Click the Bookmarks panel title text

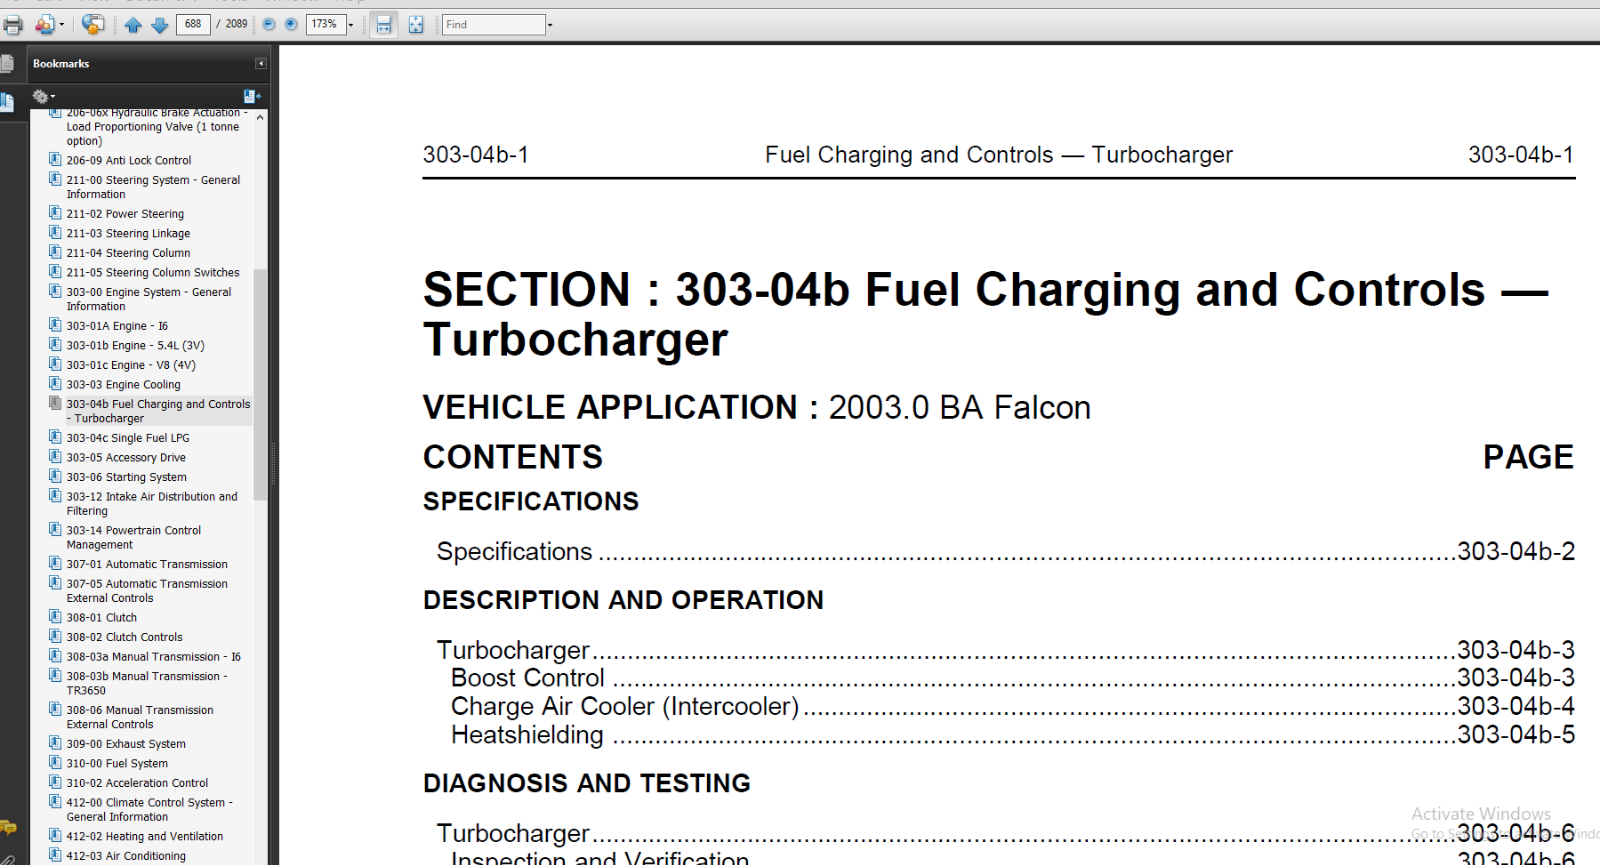point(61,63)
